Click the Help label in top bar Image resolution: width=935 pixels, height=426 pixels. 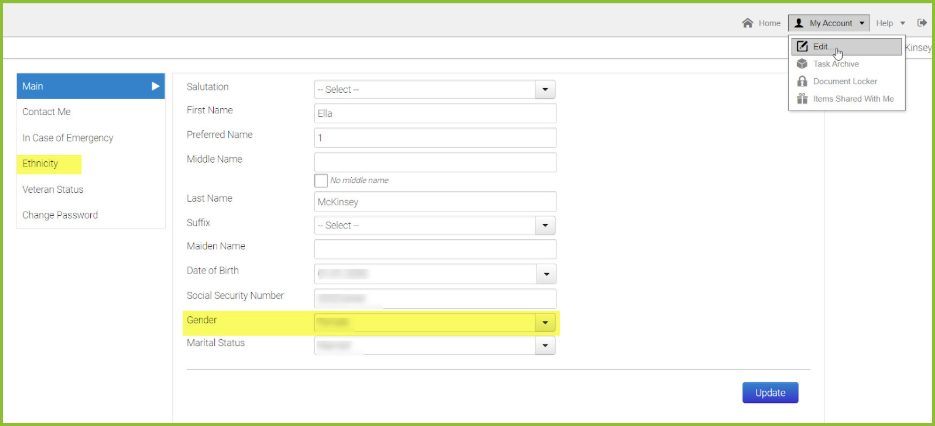pos(884,23)
